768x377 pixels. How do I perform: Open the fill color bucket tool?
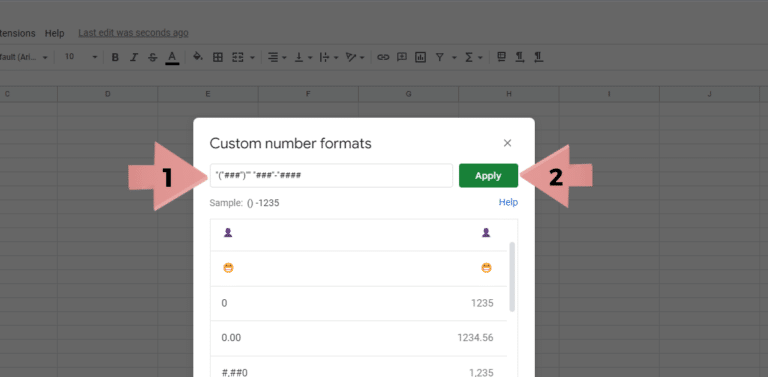point(198,57)
